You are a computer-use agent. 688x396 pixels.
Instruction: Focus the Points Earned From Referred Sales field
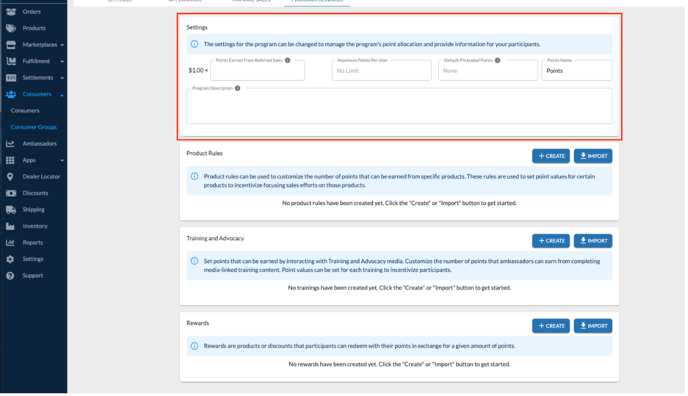click(257, 71)
